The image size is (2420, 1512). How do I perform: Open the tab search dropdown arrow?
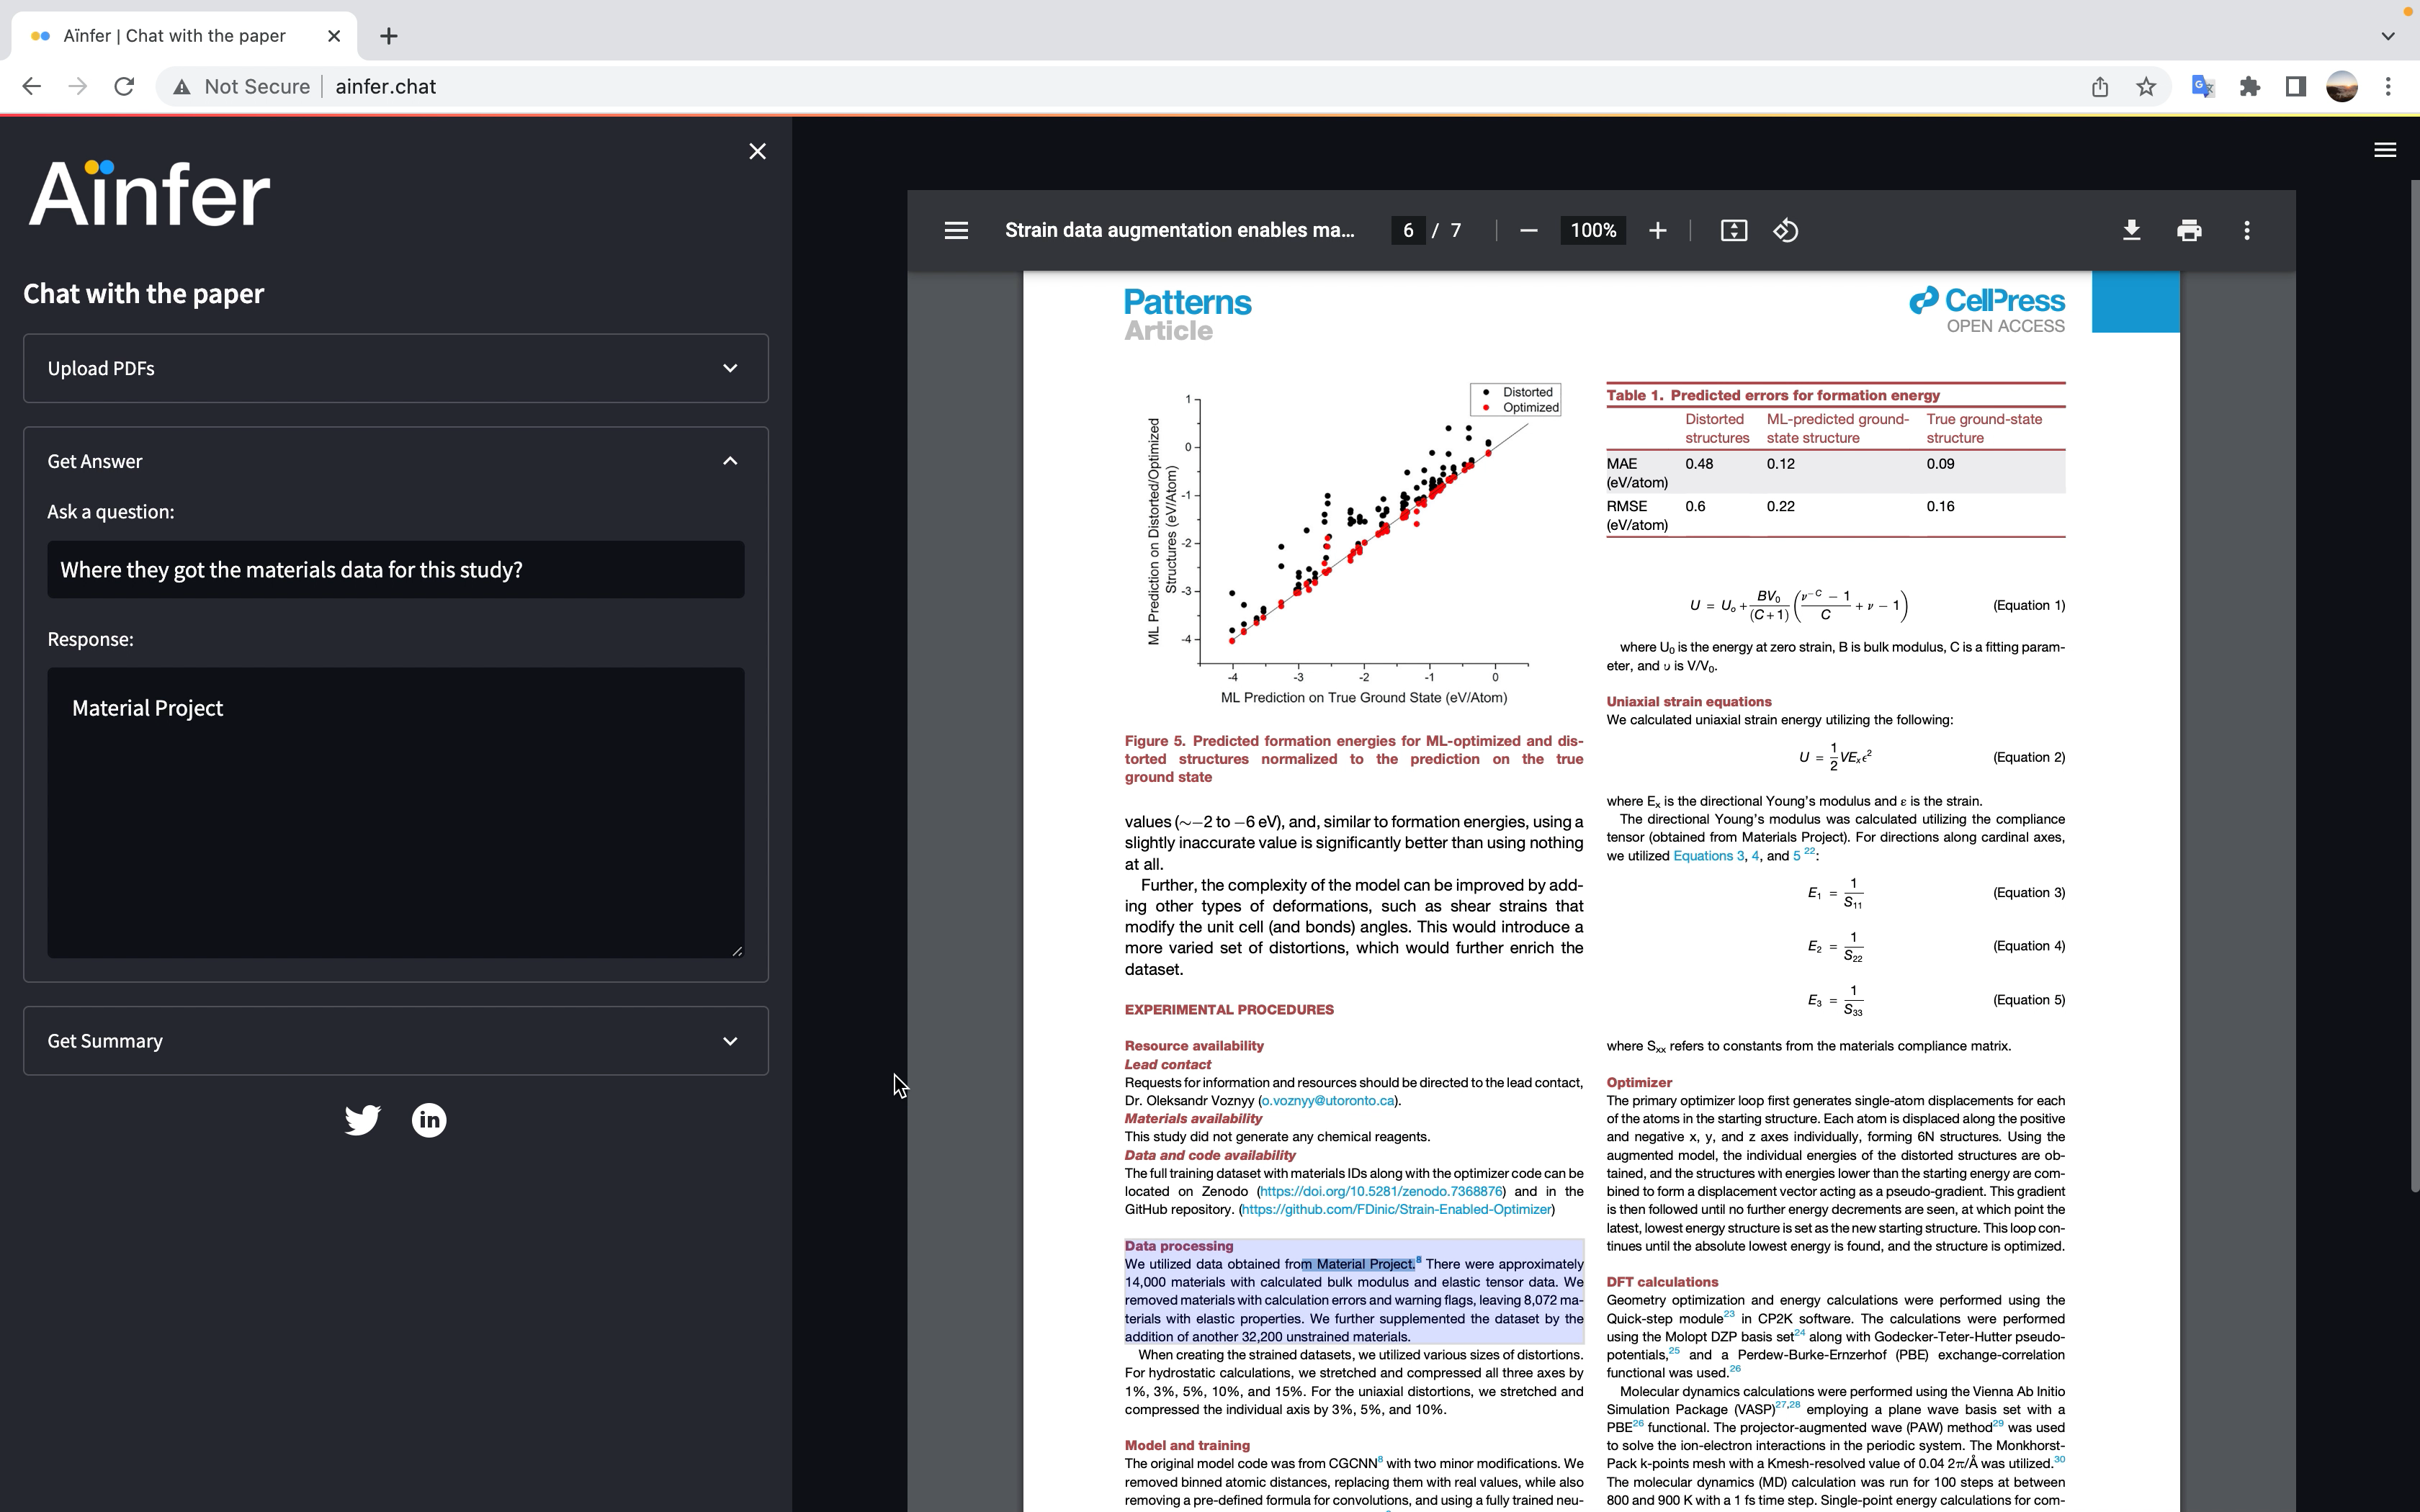click(2388, 36)
